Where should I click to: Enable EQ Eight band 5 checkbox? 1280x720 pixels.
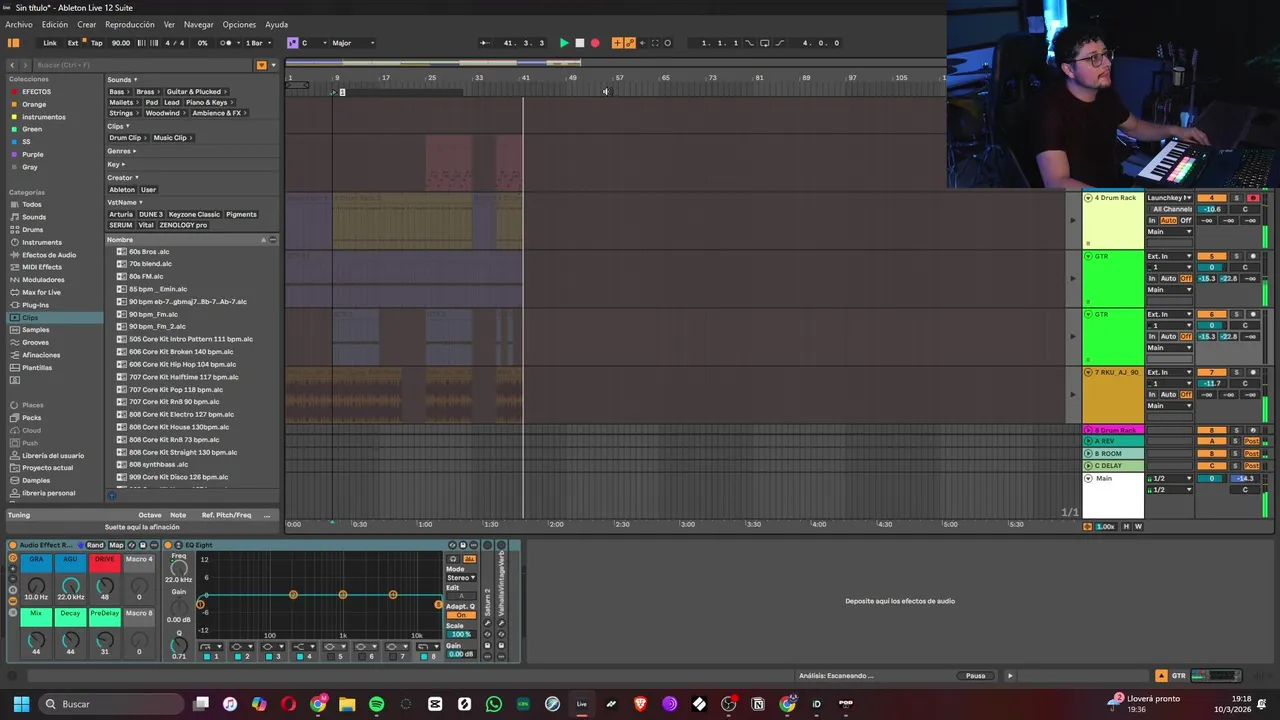tap(331, 657)
